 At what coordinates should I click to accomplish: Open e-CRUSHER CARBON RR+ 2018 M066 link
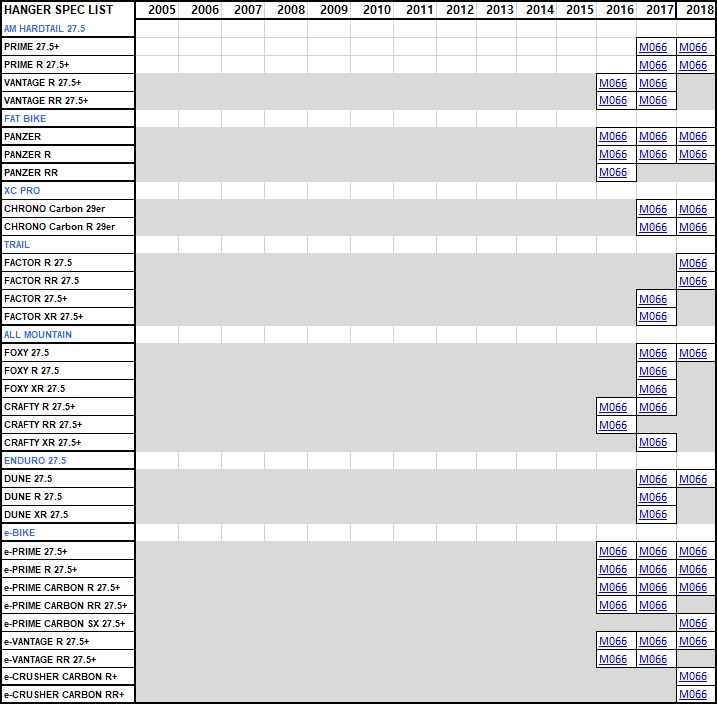[x=693, y=694]
